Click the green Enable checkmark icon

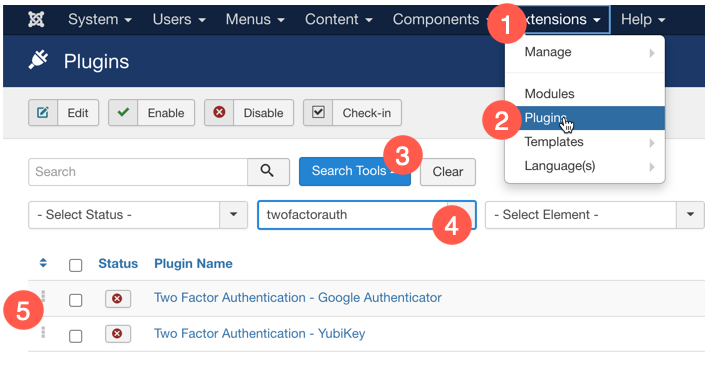[x=123, y=112]
